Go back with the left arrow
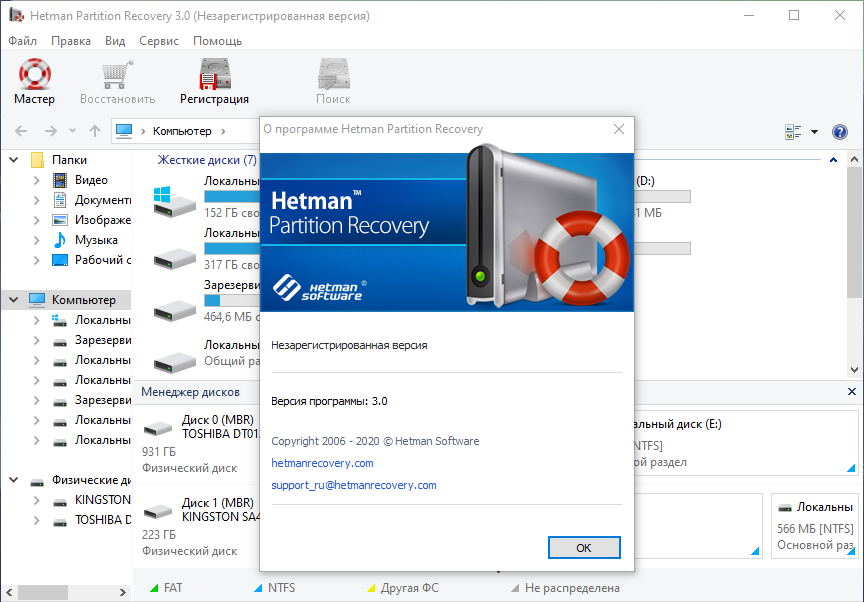 [21, 131]
